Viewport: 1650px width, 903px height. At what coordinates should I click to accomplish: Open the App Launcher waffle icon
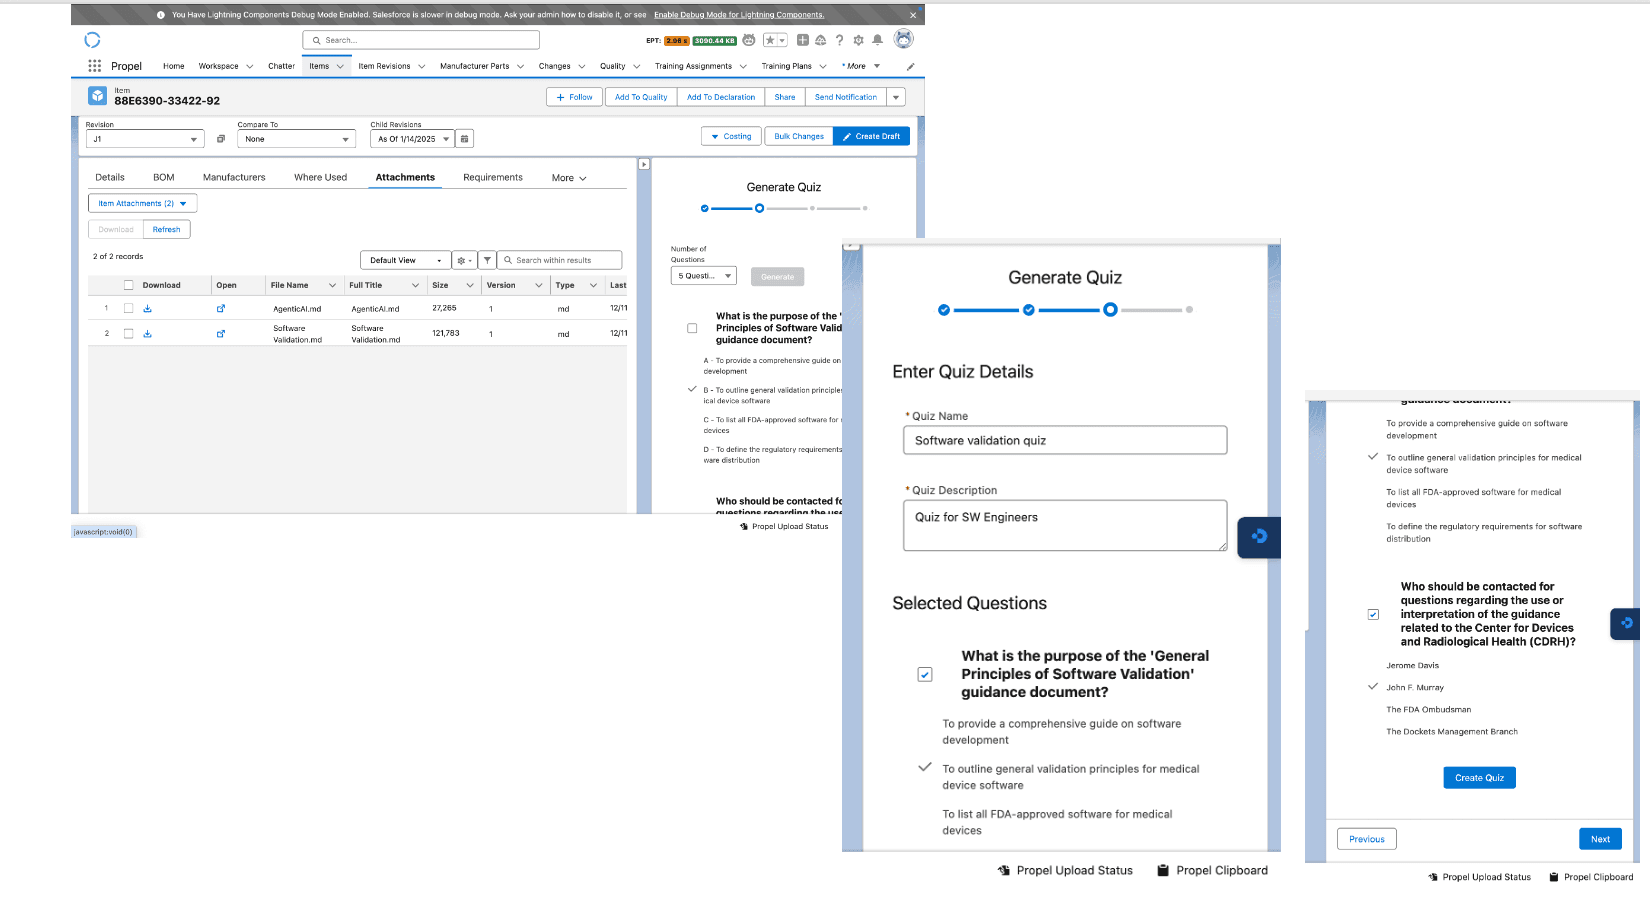point(94,66)
